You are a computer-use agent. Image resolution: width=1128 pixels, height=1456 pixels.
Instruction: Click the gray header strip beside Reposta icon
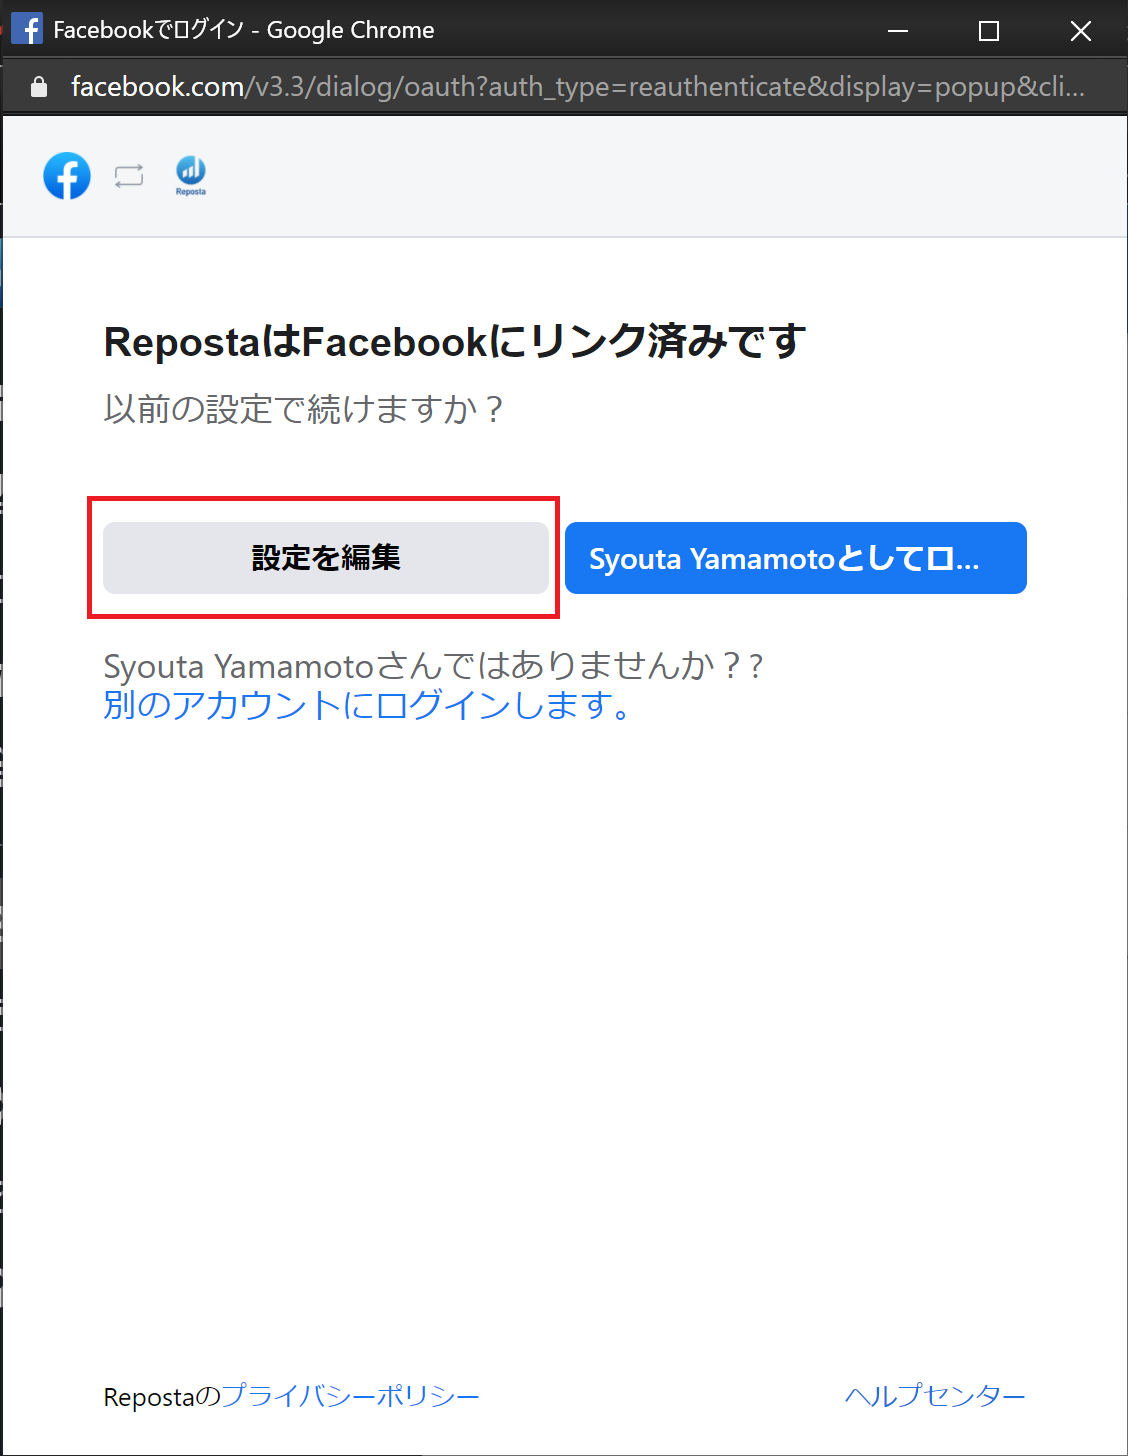tap(660, 177)
